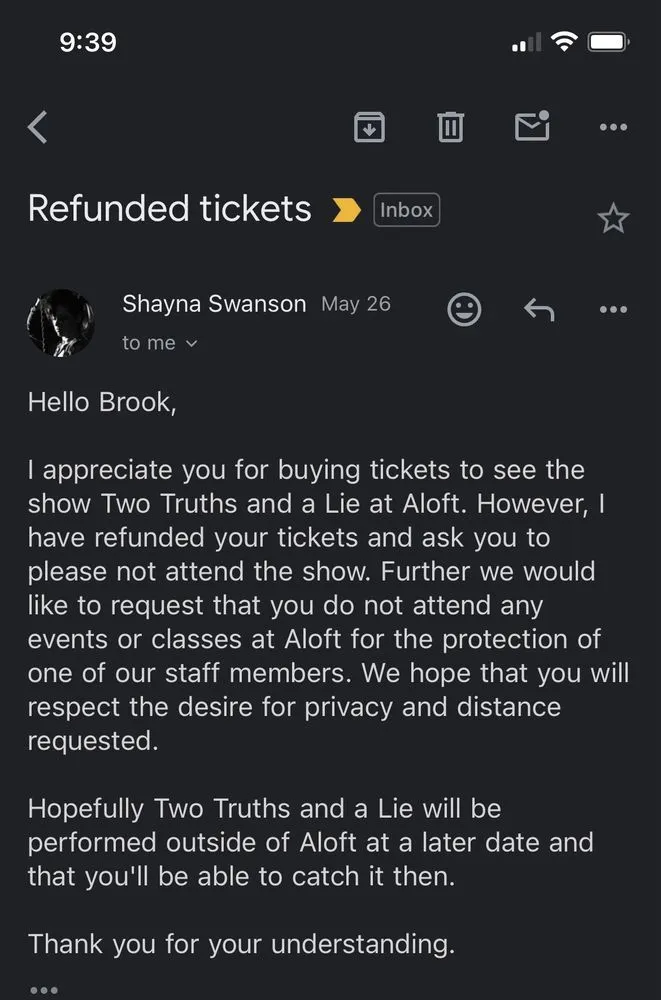Reply to Shayna Swanson's message

tap(539, 310)
